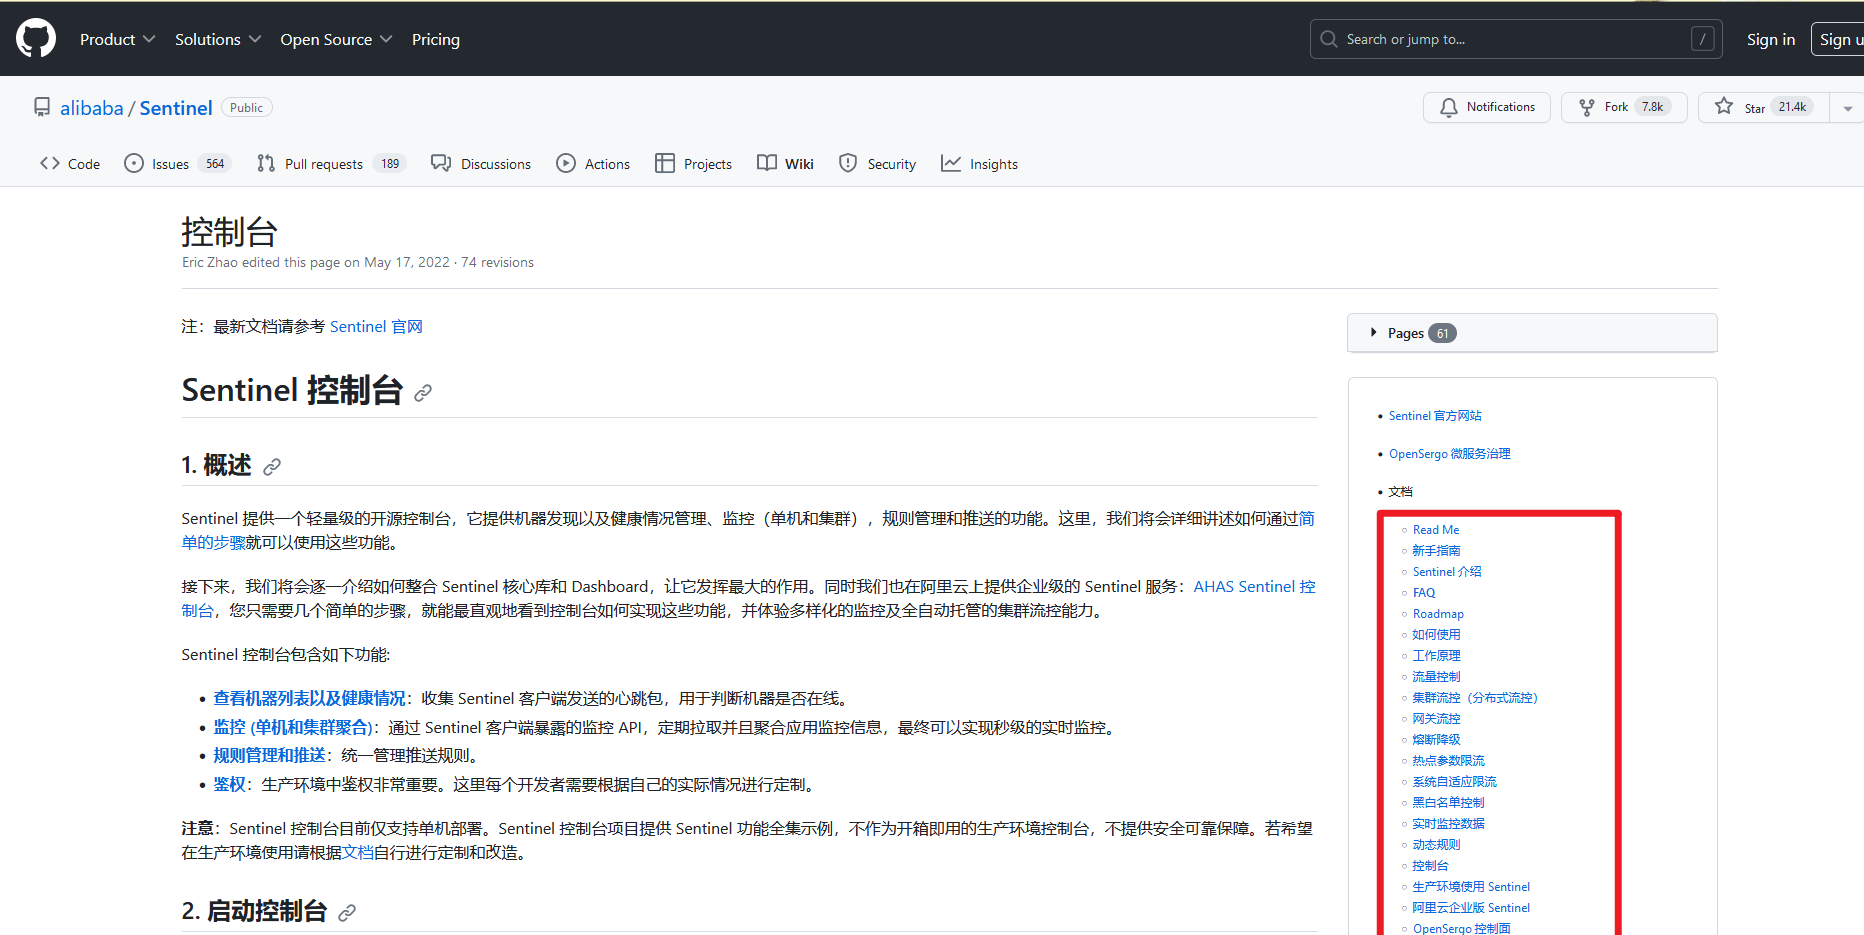Click Sign in
This screenshot has width=1864, height=935.
(1770, 39)
